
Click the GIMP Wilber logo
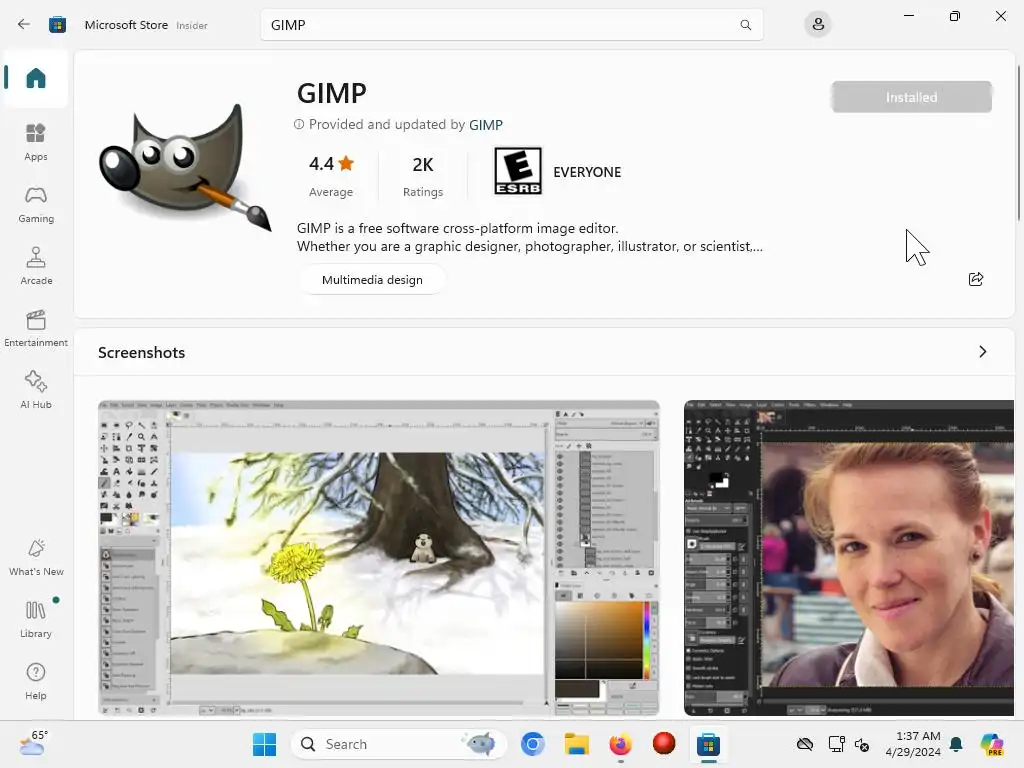point(185,167)
